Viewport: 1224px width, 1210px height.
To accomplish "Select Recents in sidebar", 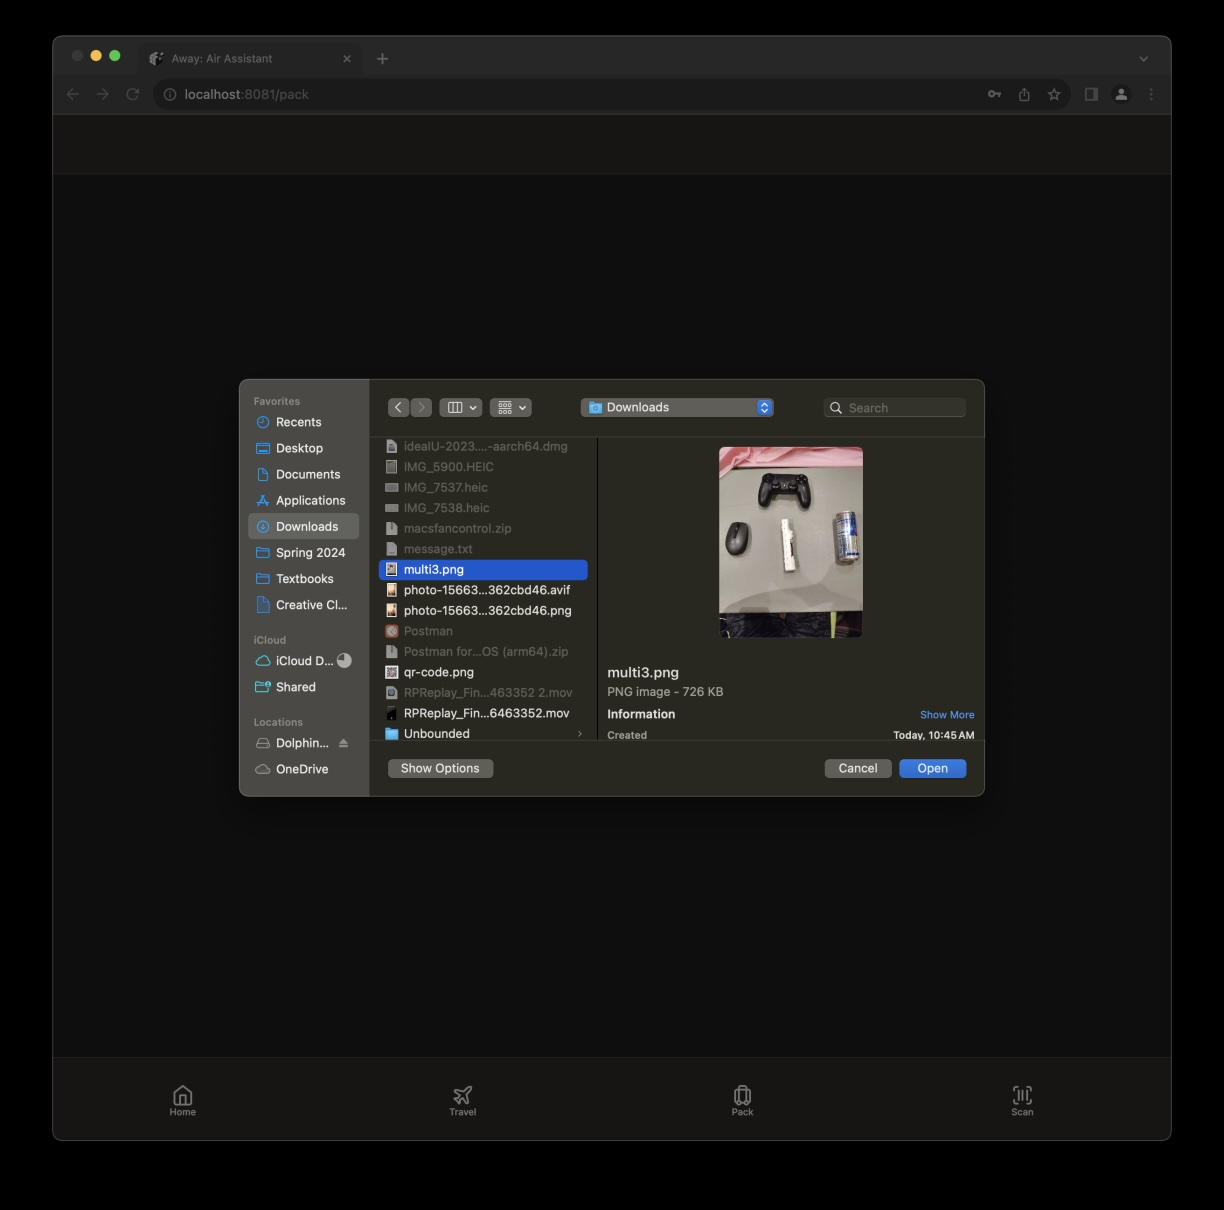I will [x=303, y=422].
